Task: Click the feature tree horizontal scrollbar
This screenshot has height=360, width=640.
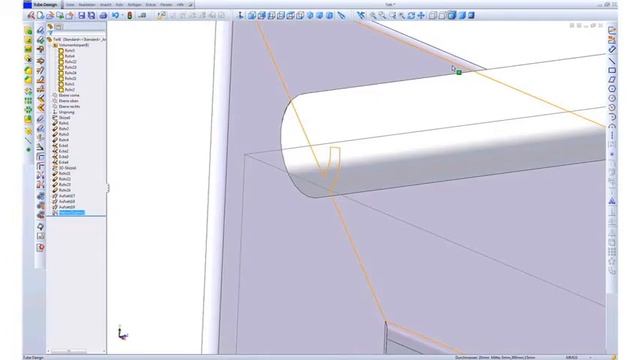Action: point(69,351)
